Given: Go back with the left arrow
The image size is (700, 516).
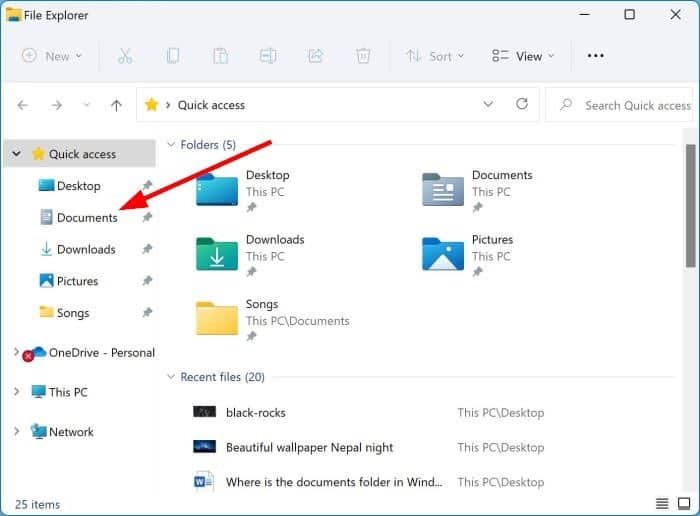Looking at the screenshot, I should tap(23, 105).
